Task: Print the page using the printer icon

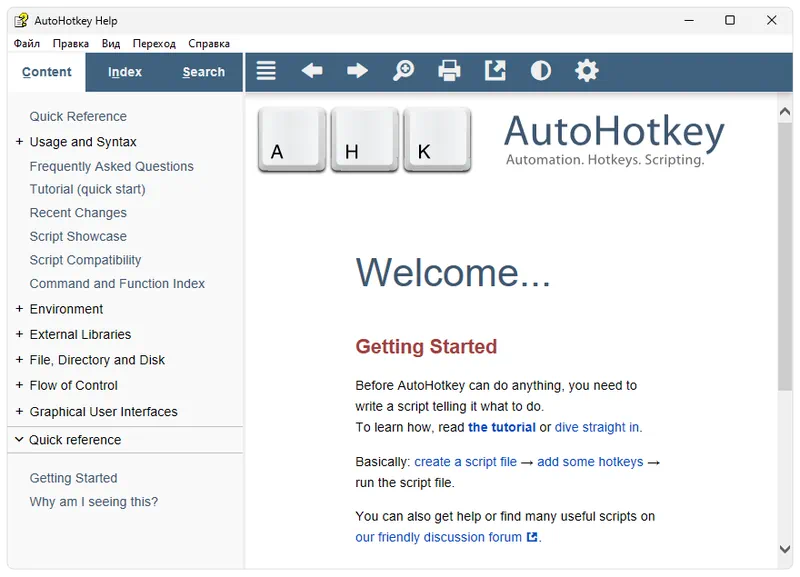Action: 449,70
